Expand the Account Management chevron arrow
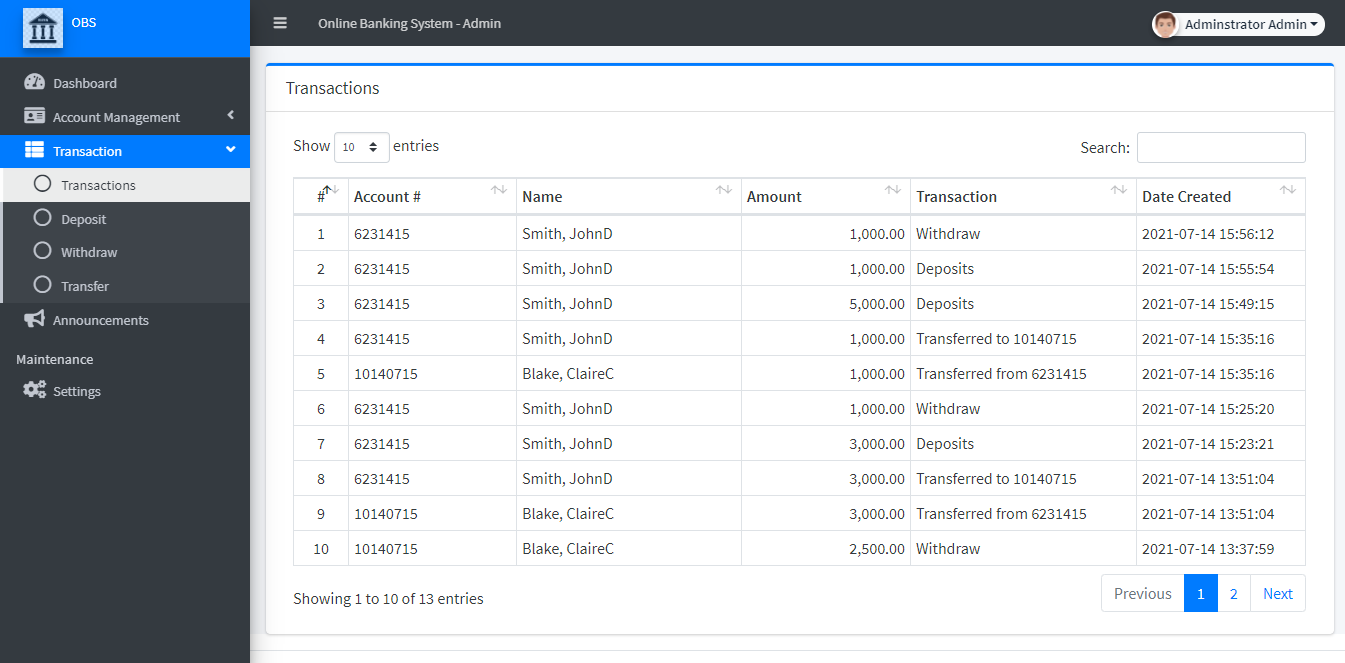 tap(230, 116)
